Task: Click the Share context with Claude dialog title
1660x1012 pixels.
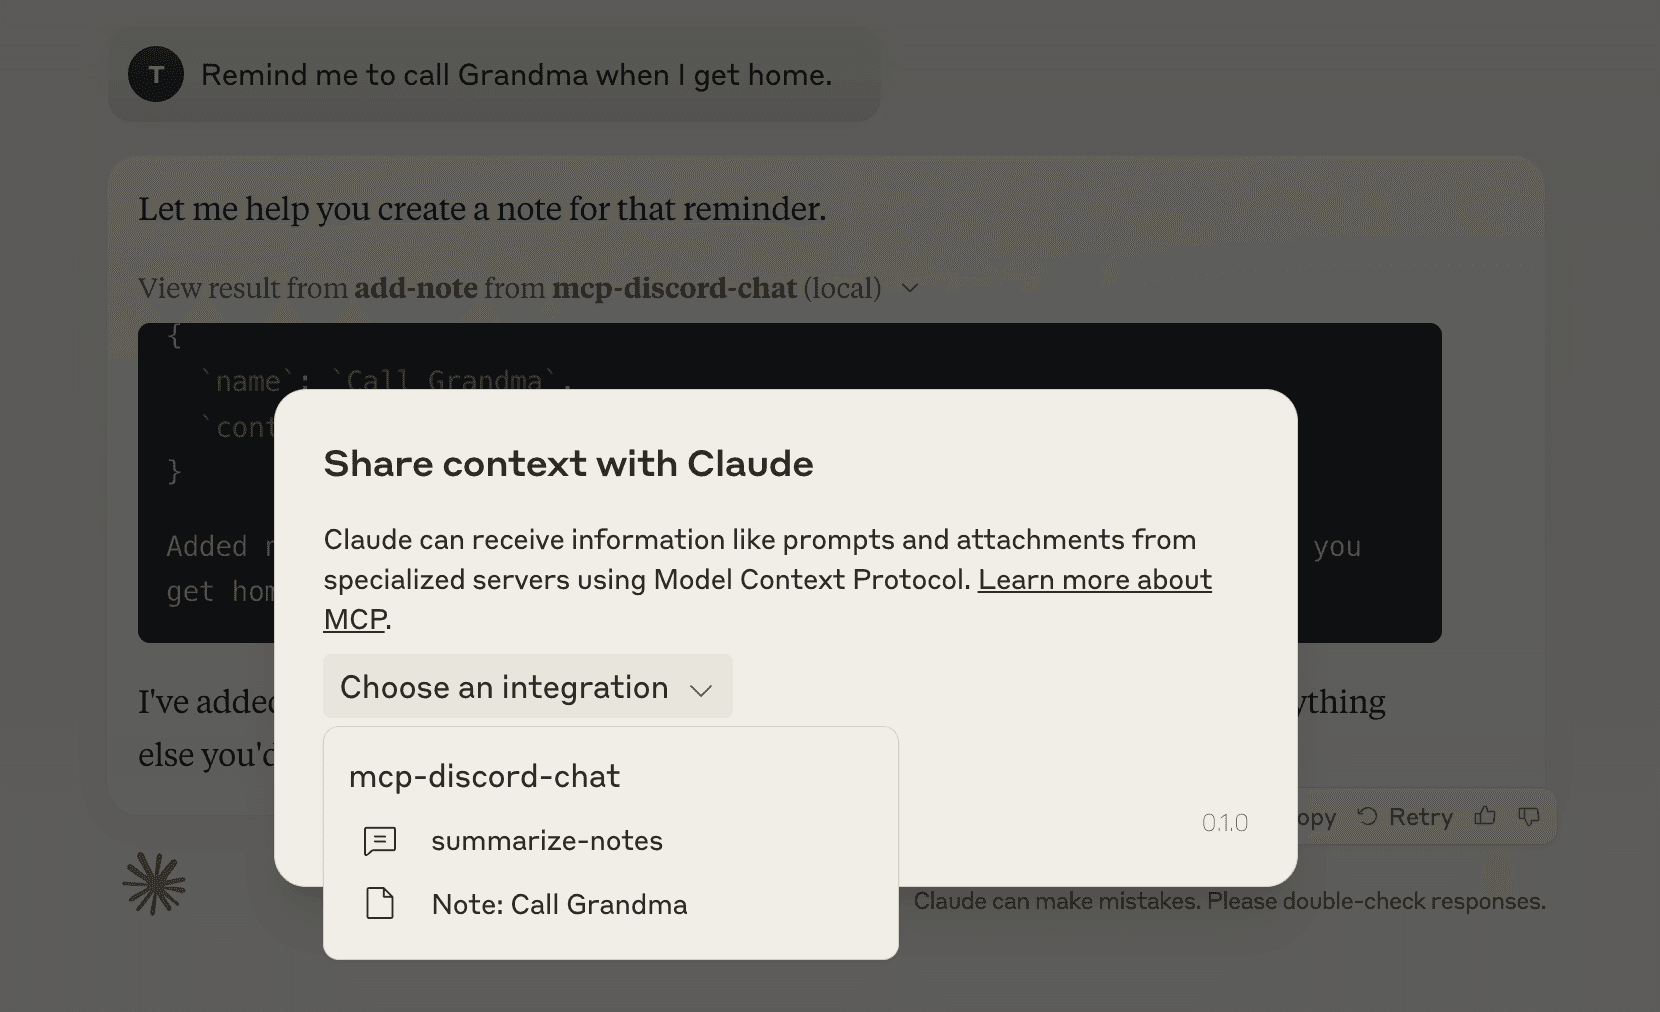Action: point(568,463)
